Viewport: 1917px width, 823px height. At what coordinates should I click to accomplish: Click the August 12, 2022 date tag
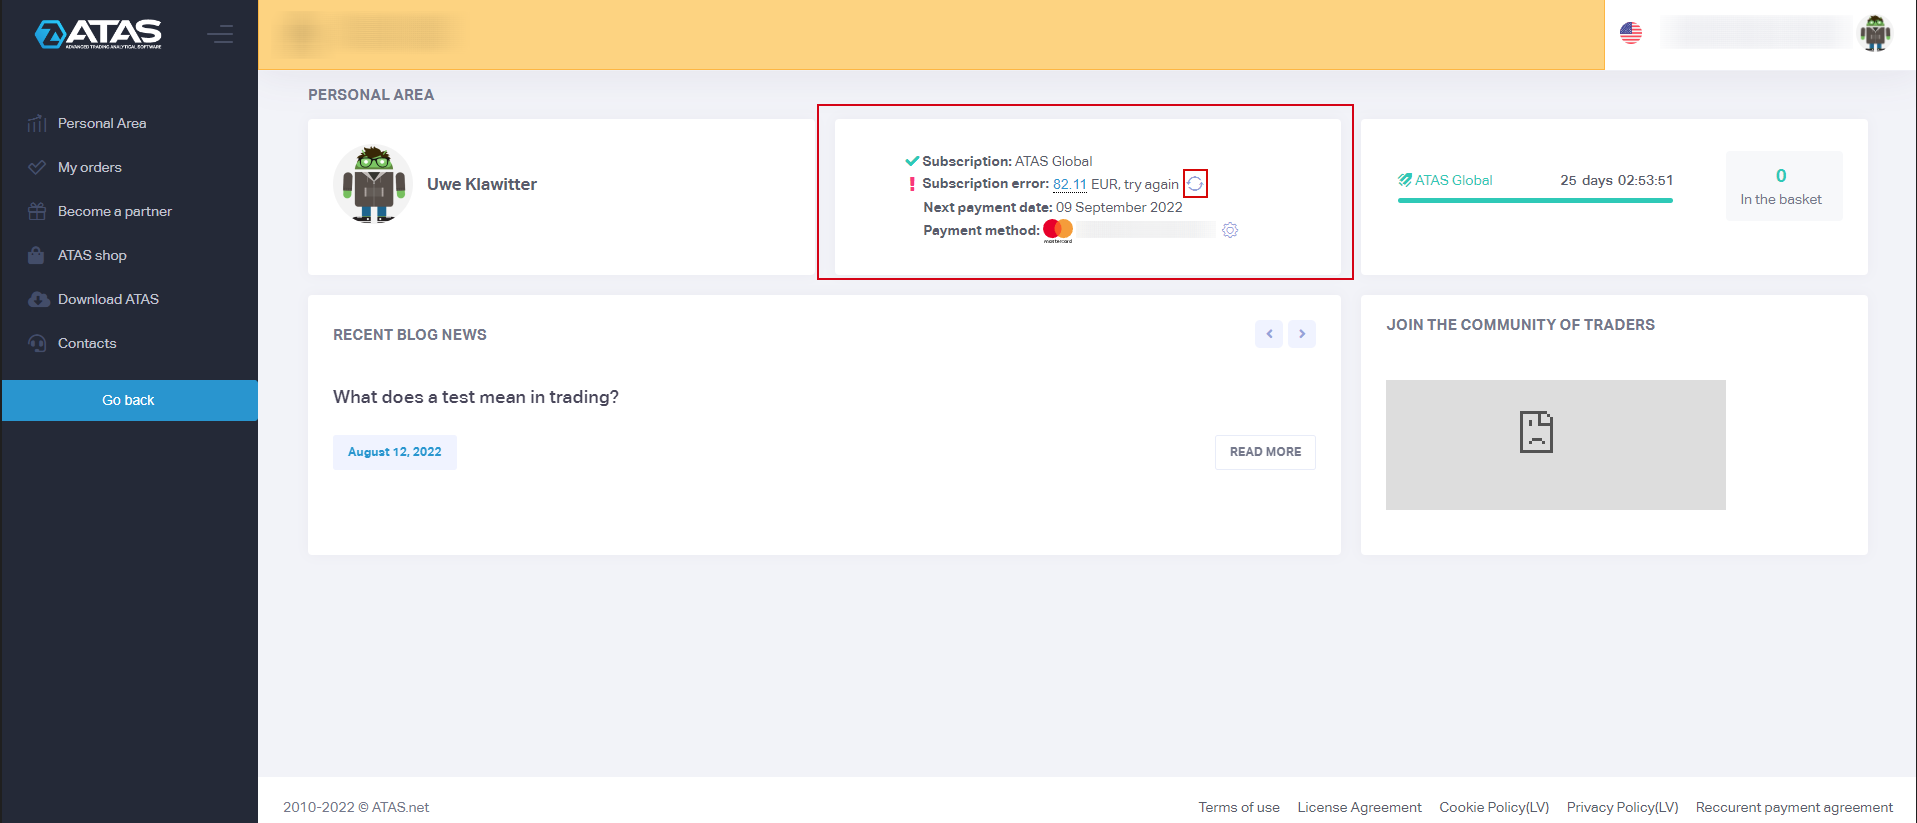pos(395,452)
